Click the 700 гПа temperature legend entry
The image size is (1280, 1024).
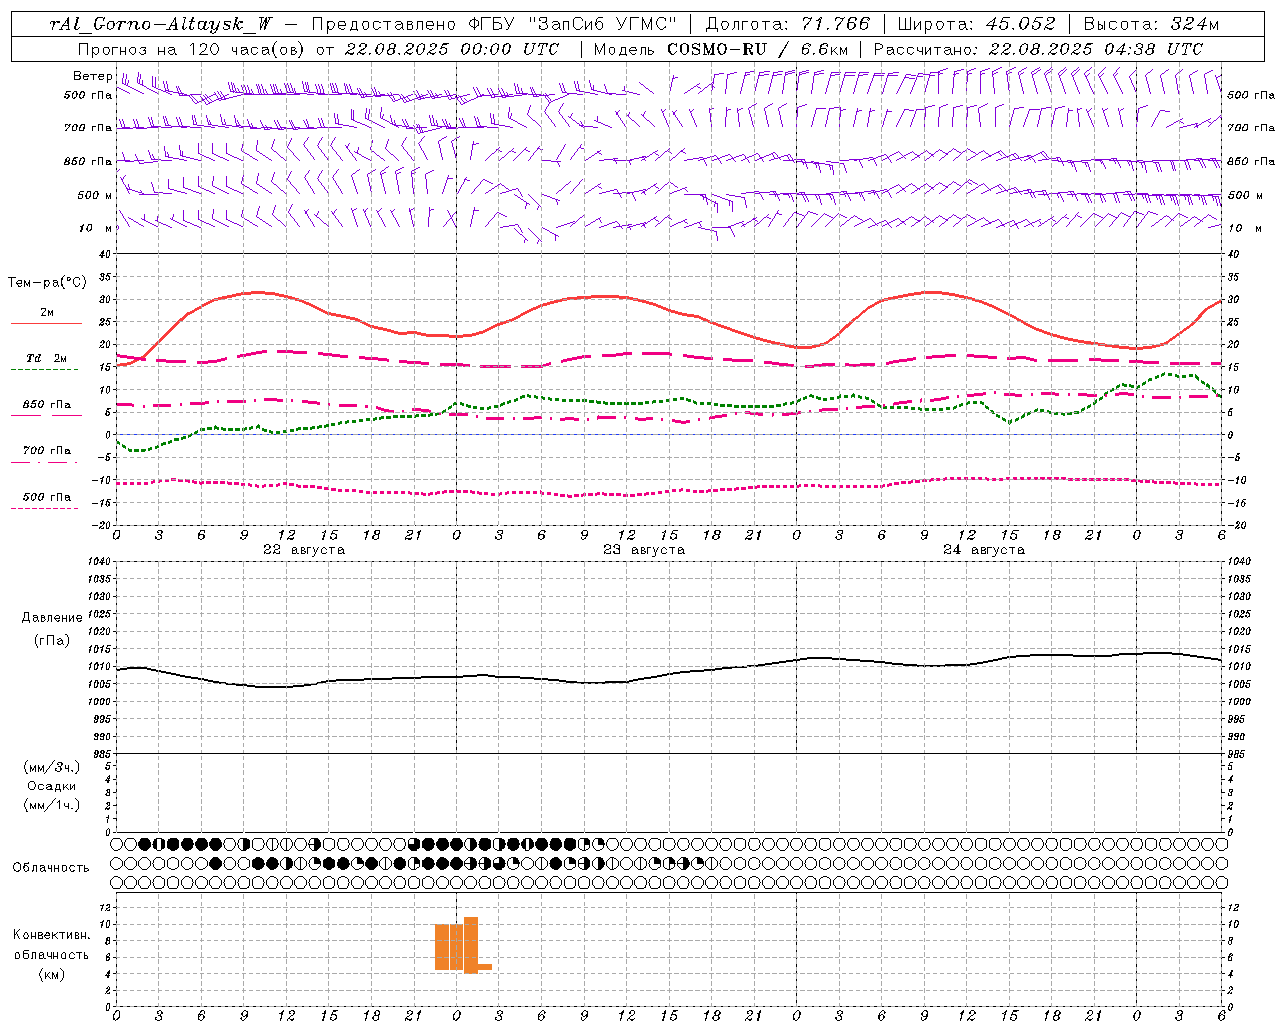[47, 450]
